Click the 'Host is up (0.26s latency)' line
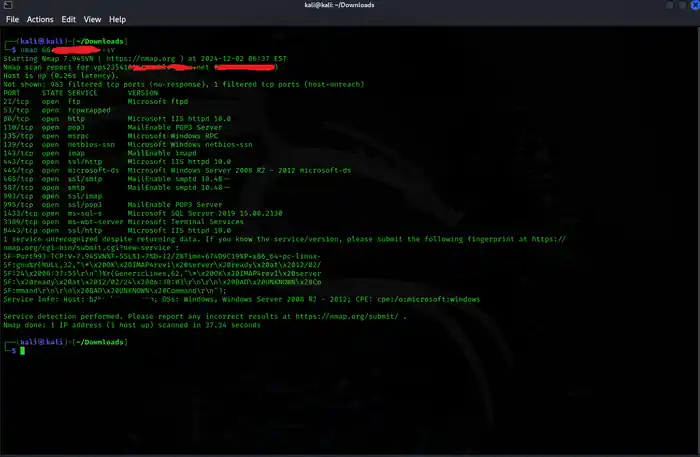Screen dimensions: 700x457 tap(61, 76)
